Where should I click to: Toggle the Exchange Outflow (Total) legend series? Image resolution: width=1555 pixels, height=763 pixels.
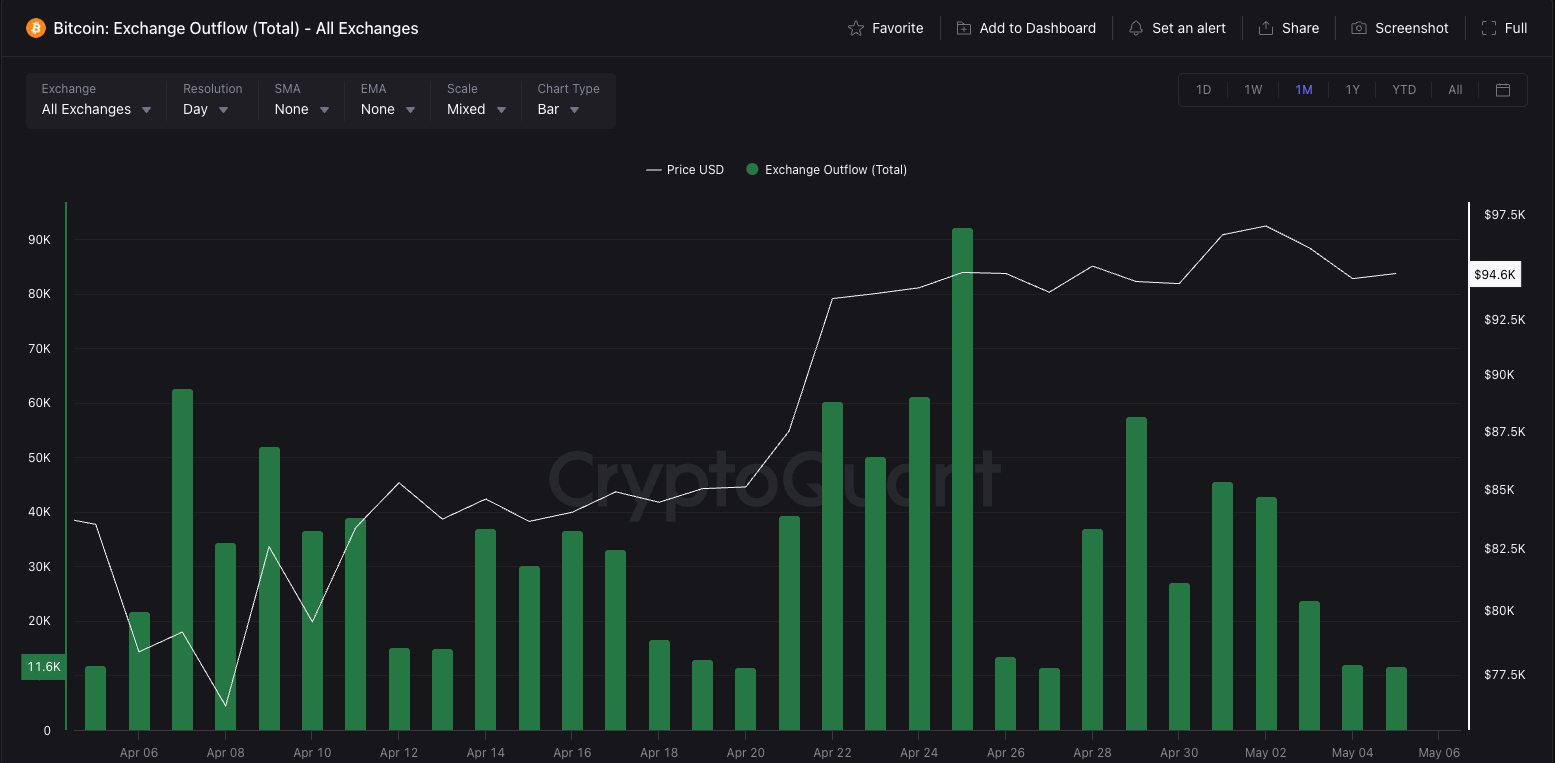827,170
